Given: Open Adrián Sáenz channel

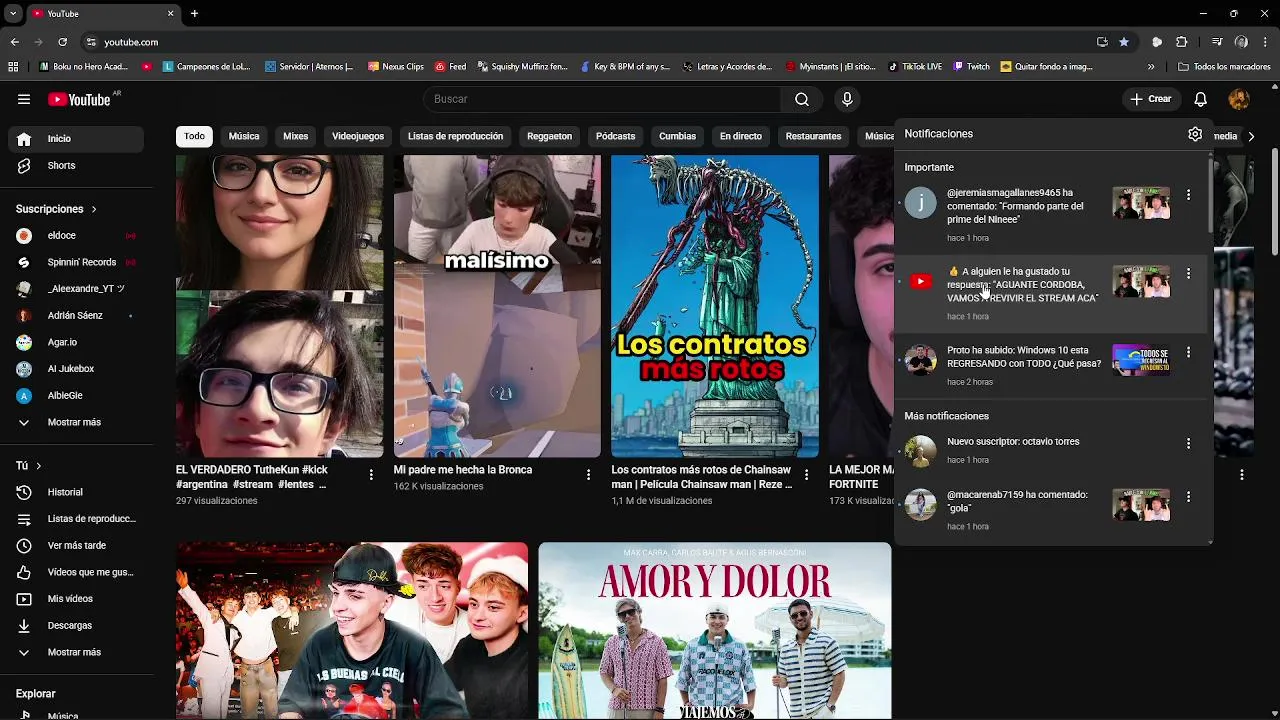Looking at the screenshot, I should 76,315.
